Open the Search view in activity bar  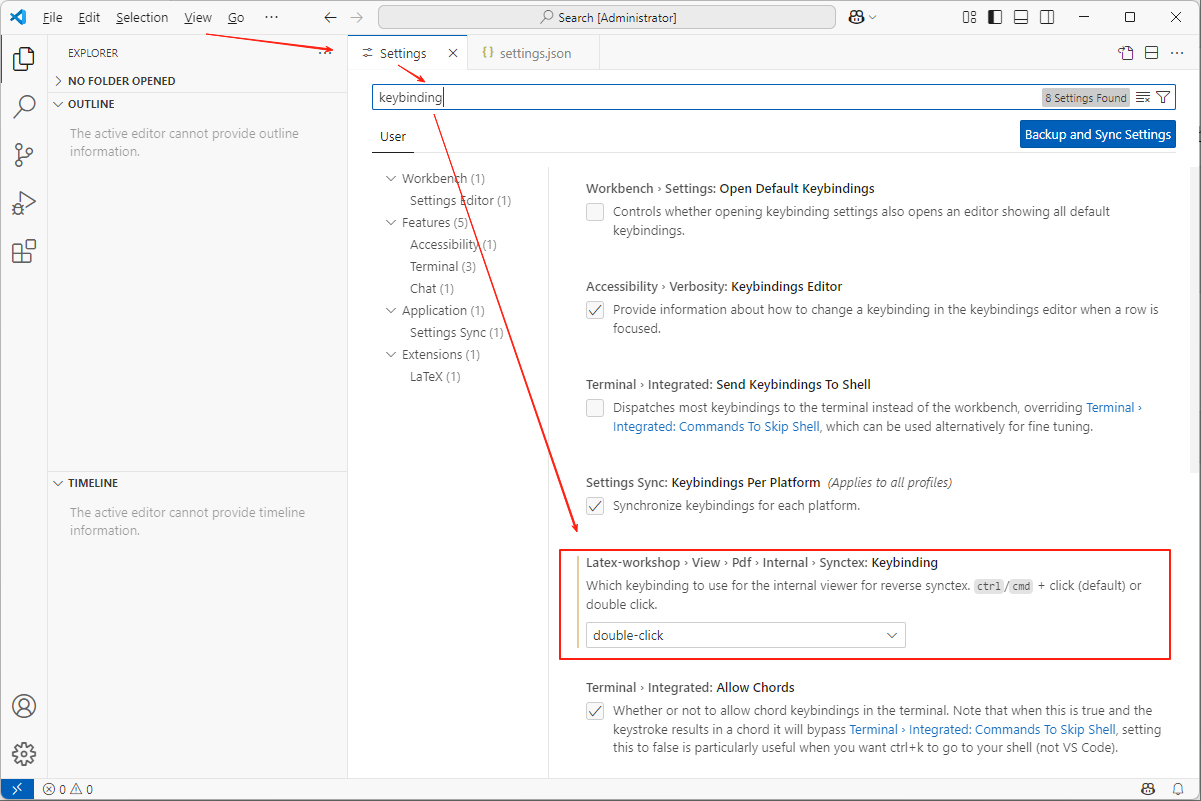point(24,107)
